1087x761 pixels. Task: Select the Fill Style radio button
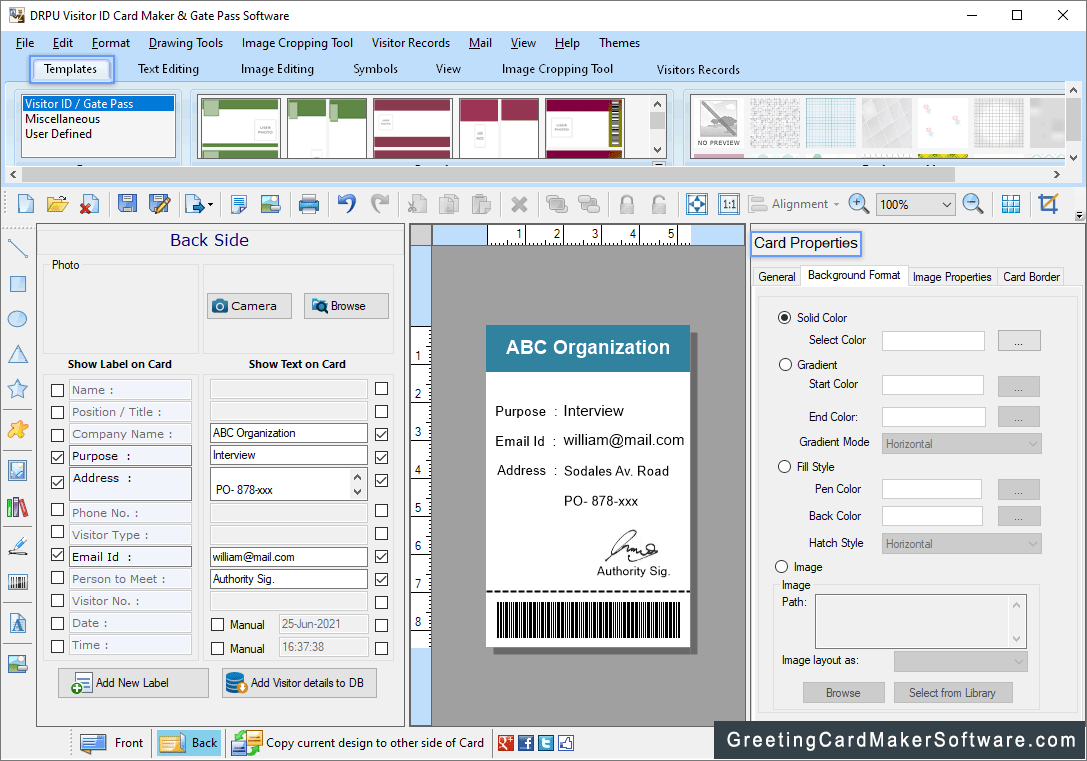point(784,466)
